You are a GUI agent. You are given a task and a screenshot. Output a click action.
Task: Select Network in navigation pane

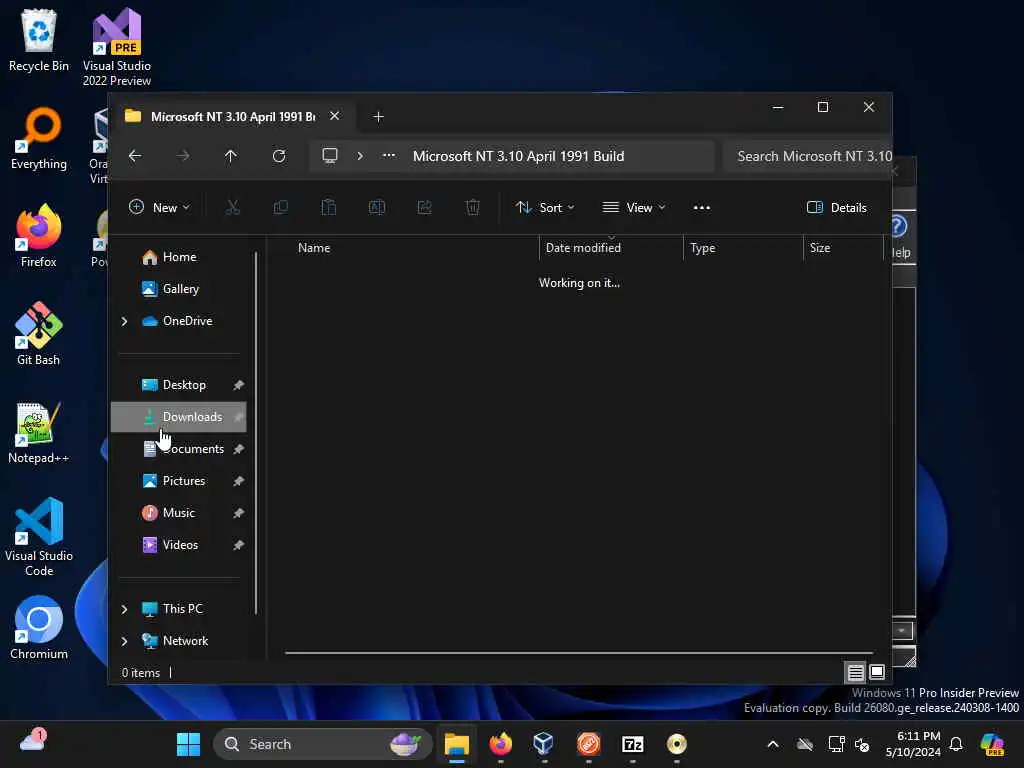(x=185, y=641)
